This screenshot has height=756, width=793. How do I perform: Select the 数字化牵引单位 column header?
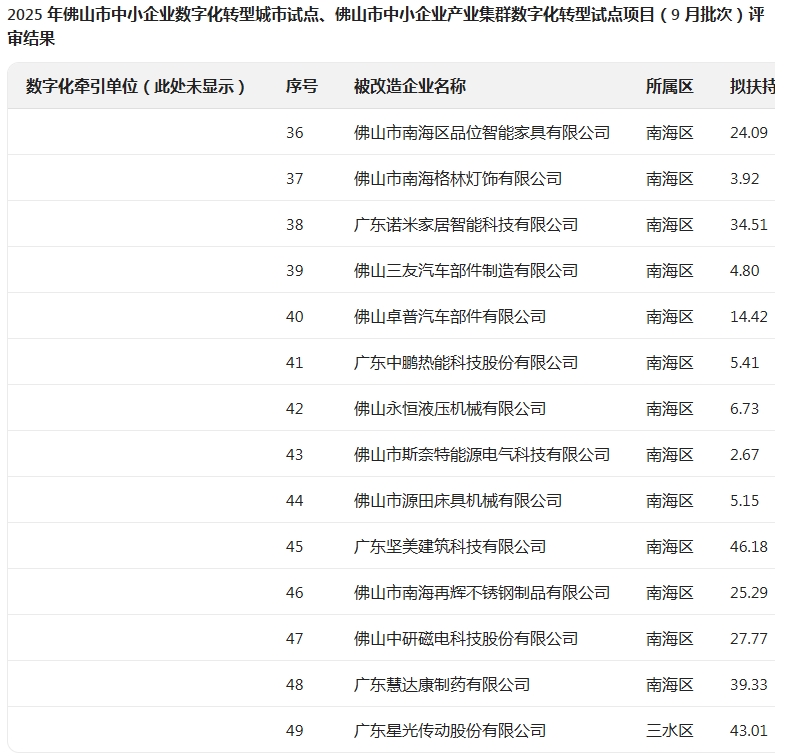point(136,87)
